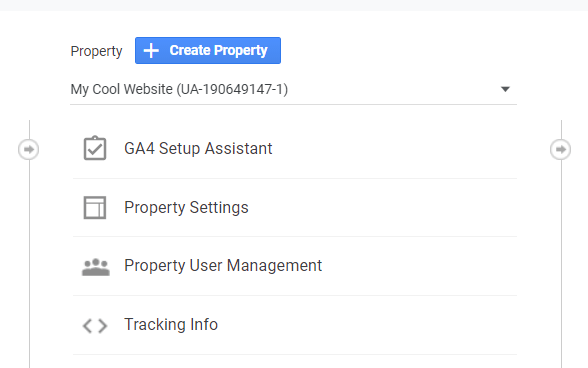Image resolution: width=588 pixels, height=368 pixels.
Task: Click the left circular arrow column icon
Action: click(x=28, y=149)
